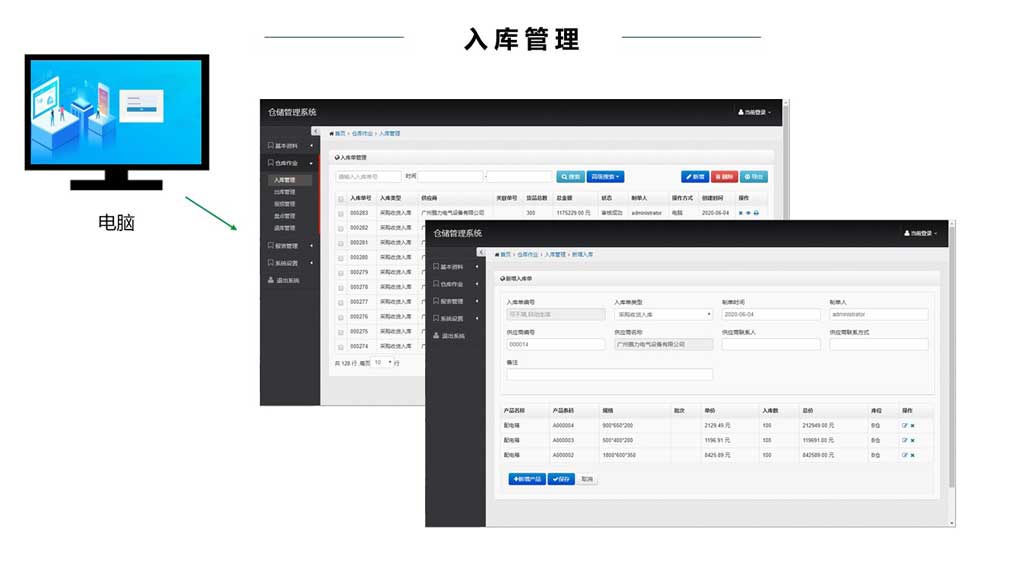This screenshot has height=576, width=1024.
Task: Toggle the select-all checkbox in the table header
Action: [x=341, y=198]
